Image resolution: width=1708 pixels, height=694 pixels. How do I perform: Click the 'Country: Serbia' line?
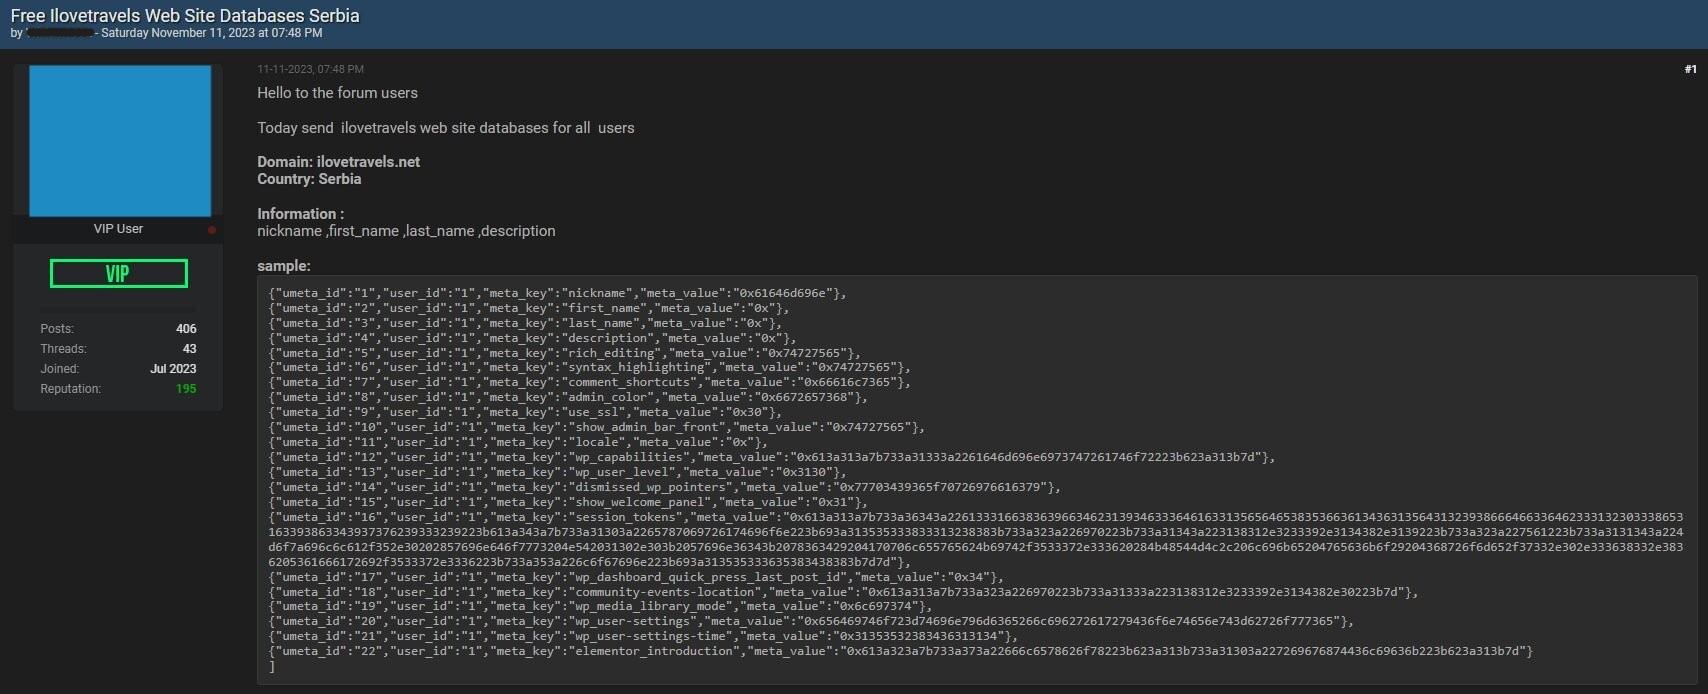[309, 179]
